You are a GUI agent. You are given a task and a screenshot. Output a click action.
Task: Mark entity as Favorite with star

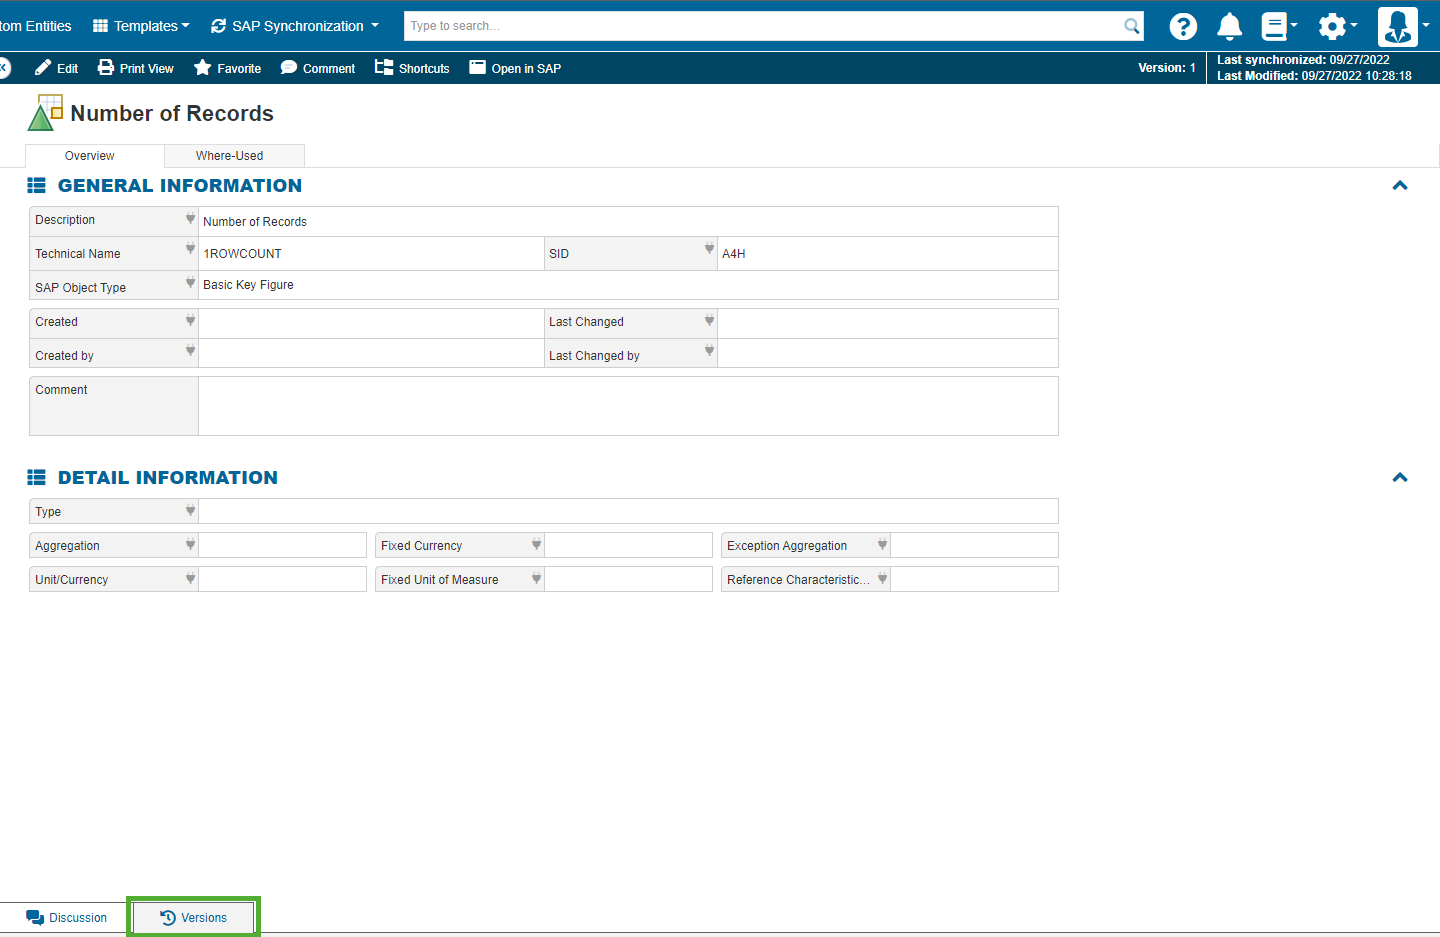coord(227,68)
